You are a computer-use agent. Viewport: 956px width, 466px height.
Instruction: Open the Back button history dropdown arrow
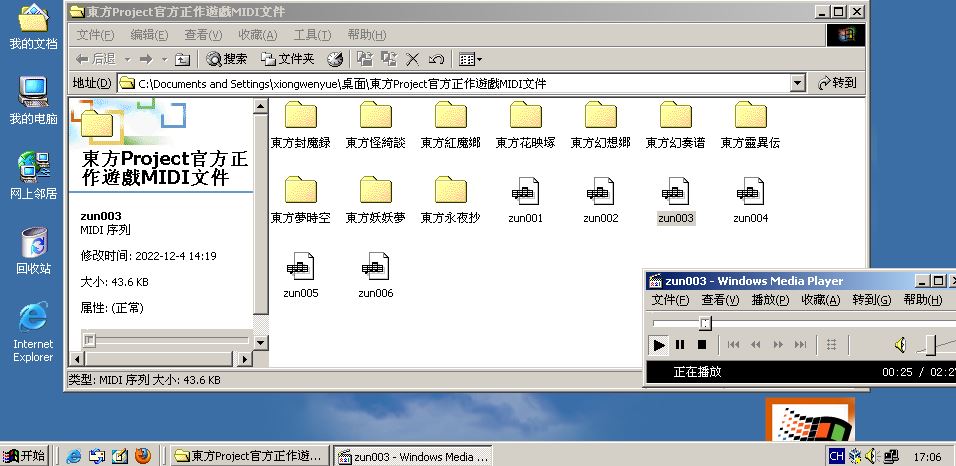124,59
